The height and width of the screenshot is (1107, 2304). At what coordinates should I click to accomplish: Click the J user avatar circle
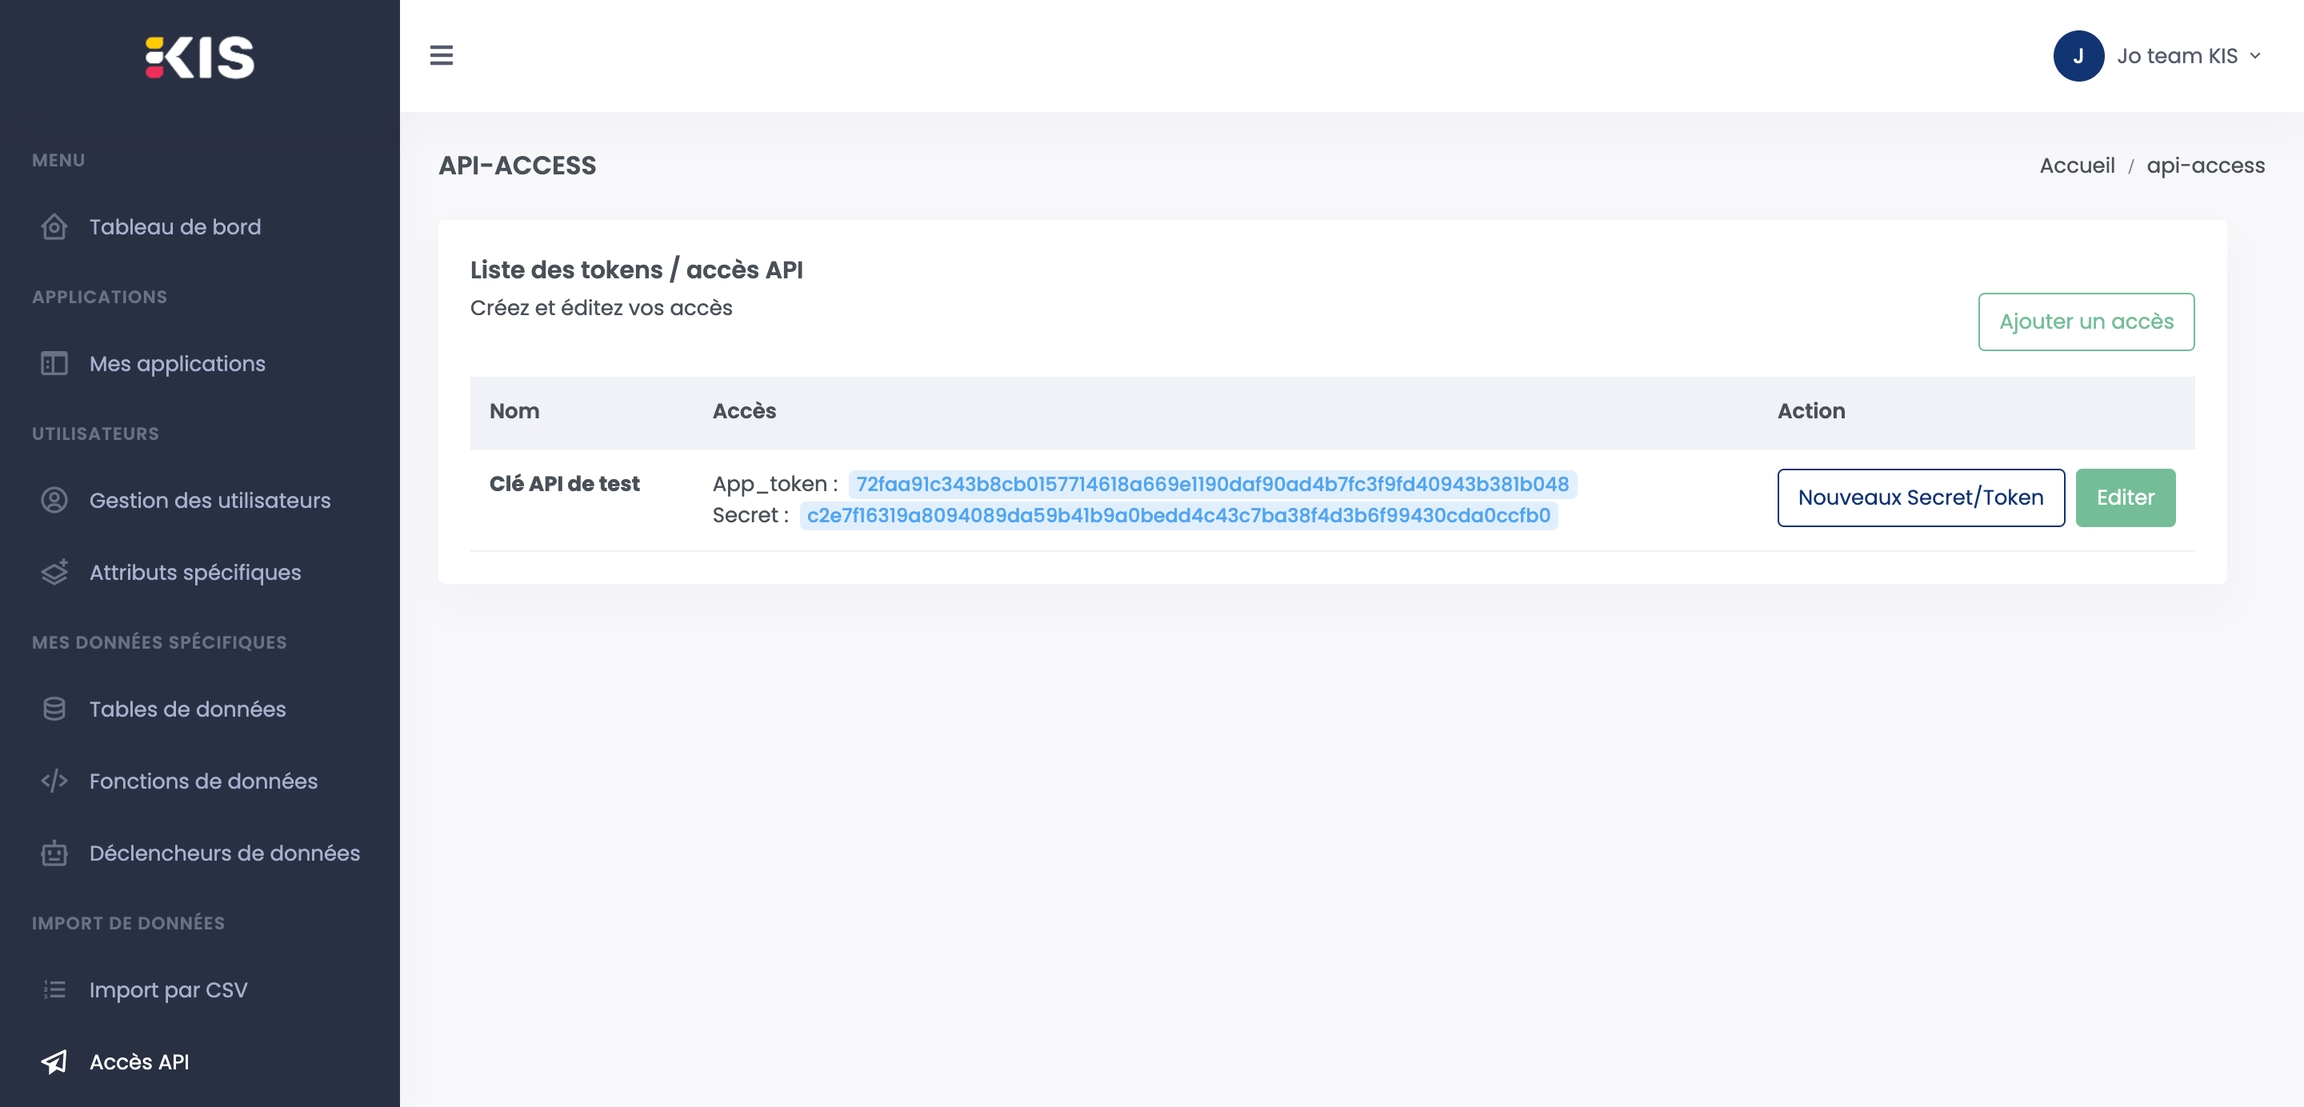pyautogui.click(x=2078, y=56)
